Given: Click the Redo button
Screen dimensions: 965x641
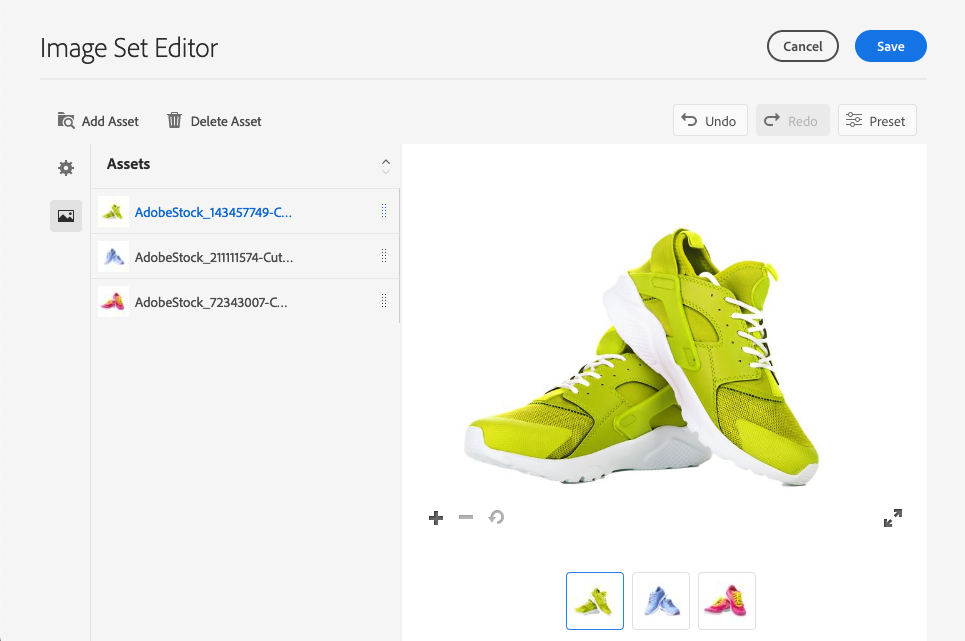Looking at the screenshot, I should tap(793, 120).
